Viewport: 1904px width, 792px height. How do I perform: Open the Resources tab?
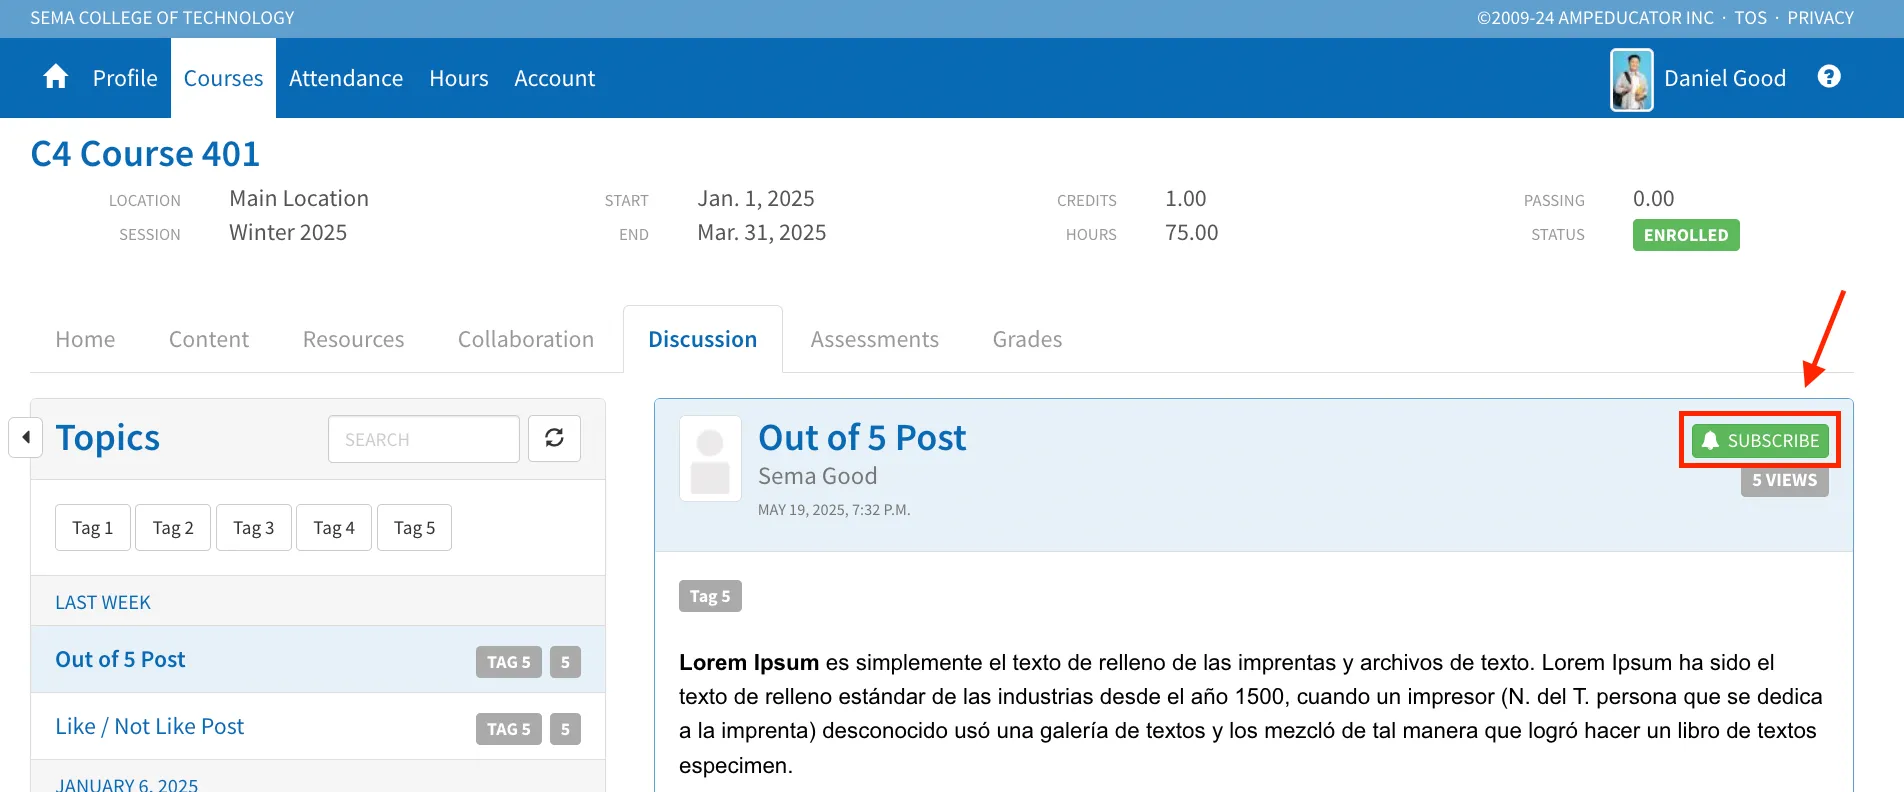354,339
